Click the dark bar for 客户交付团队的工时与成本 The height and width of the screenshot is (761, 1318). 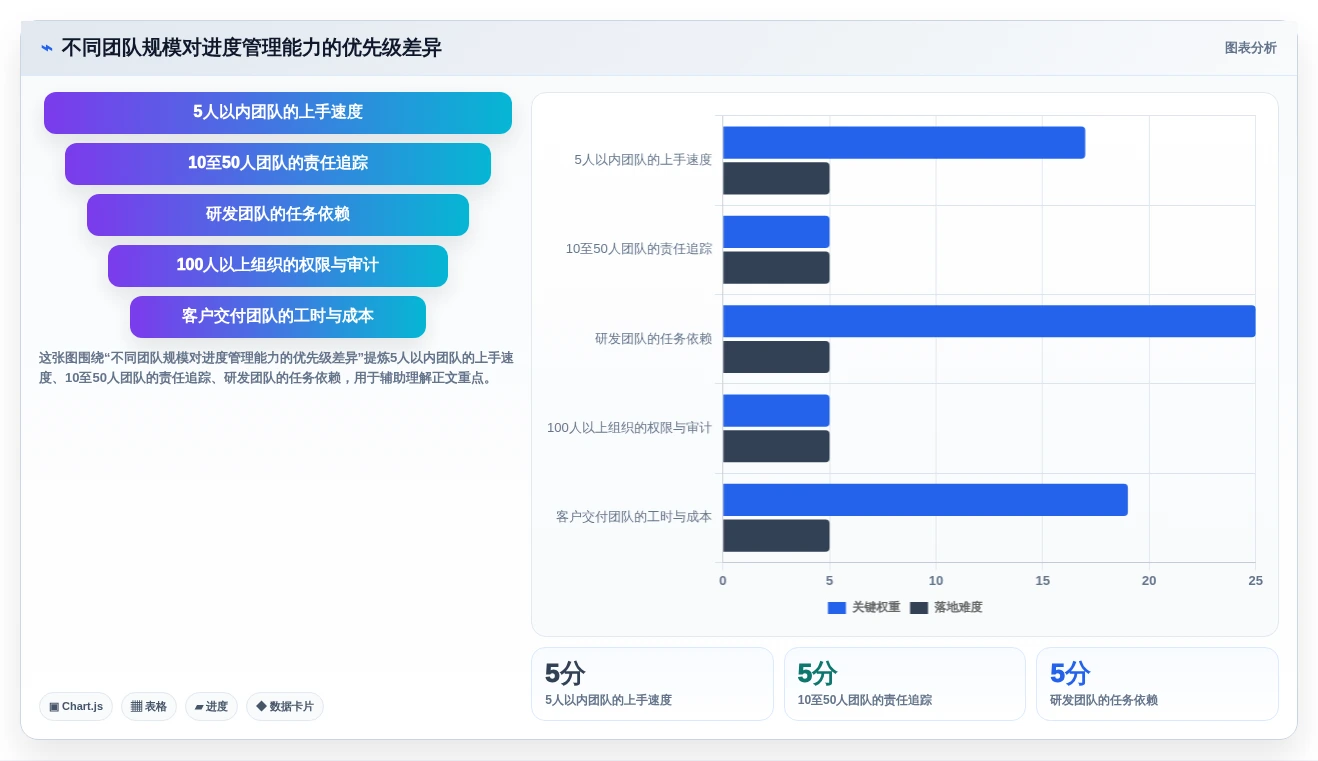(x=776, y=536)
